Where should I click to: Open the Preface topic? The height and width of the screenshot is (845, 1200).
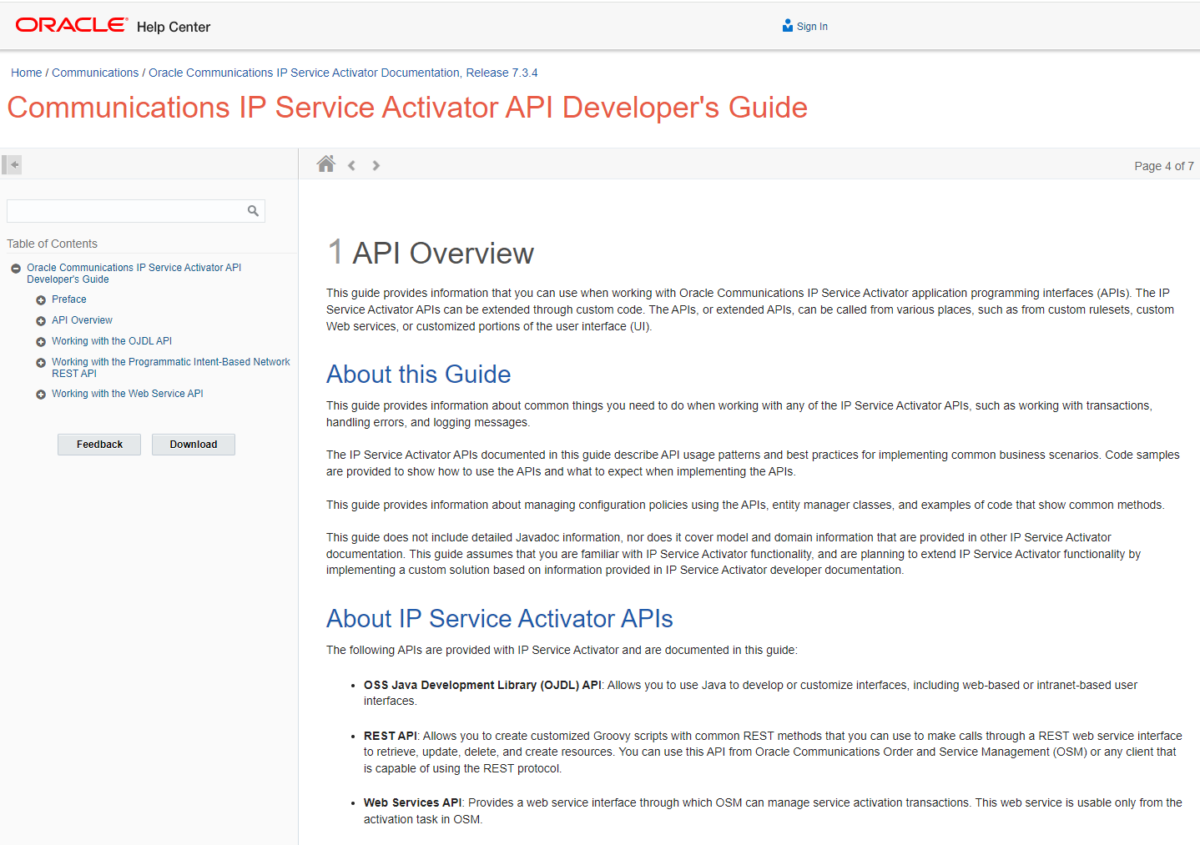(x=69, y=299)
